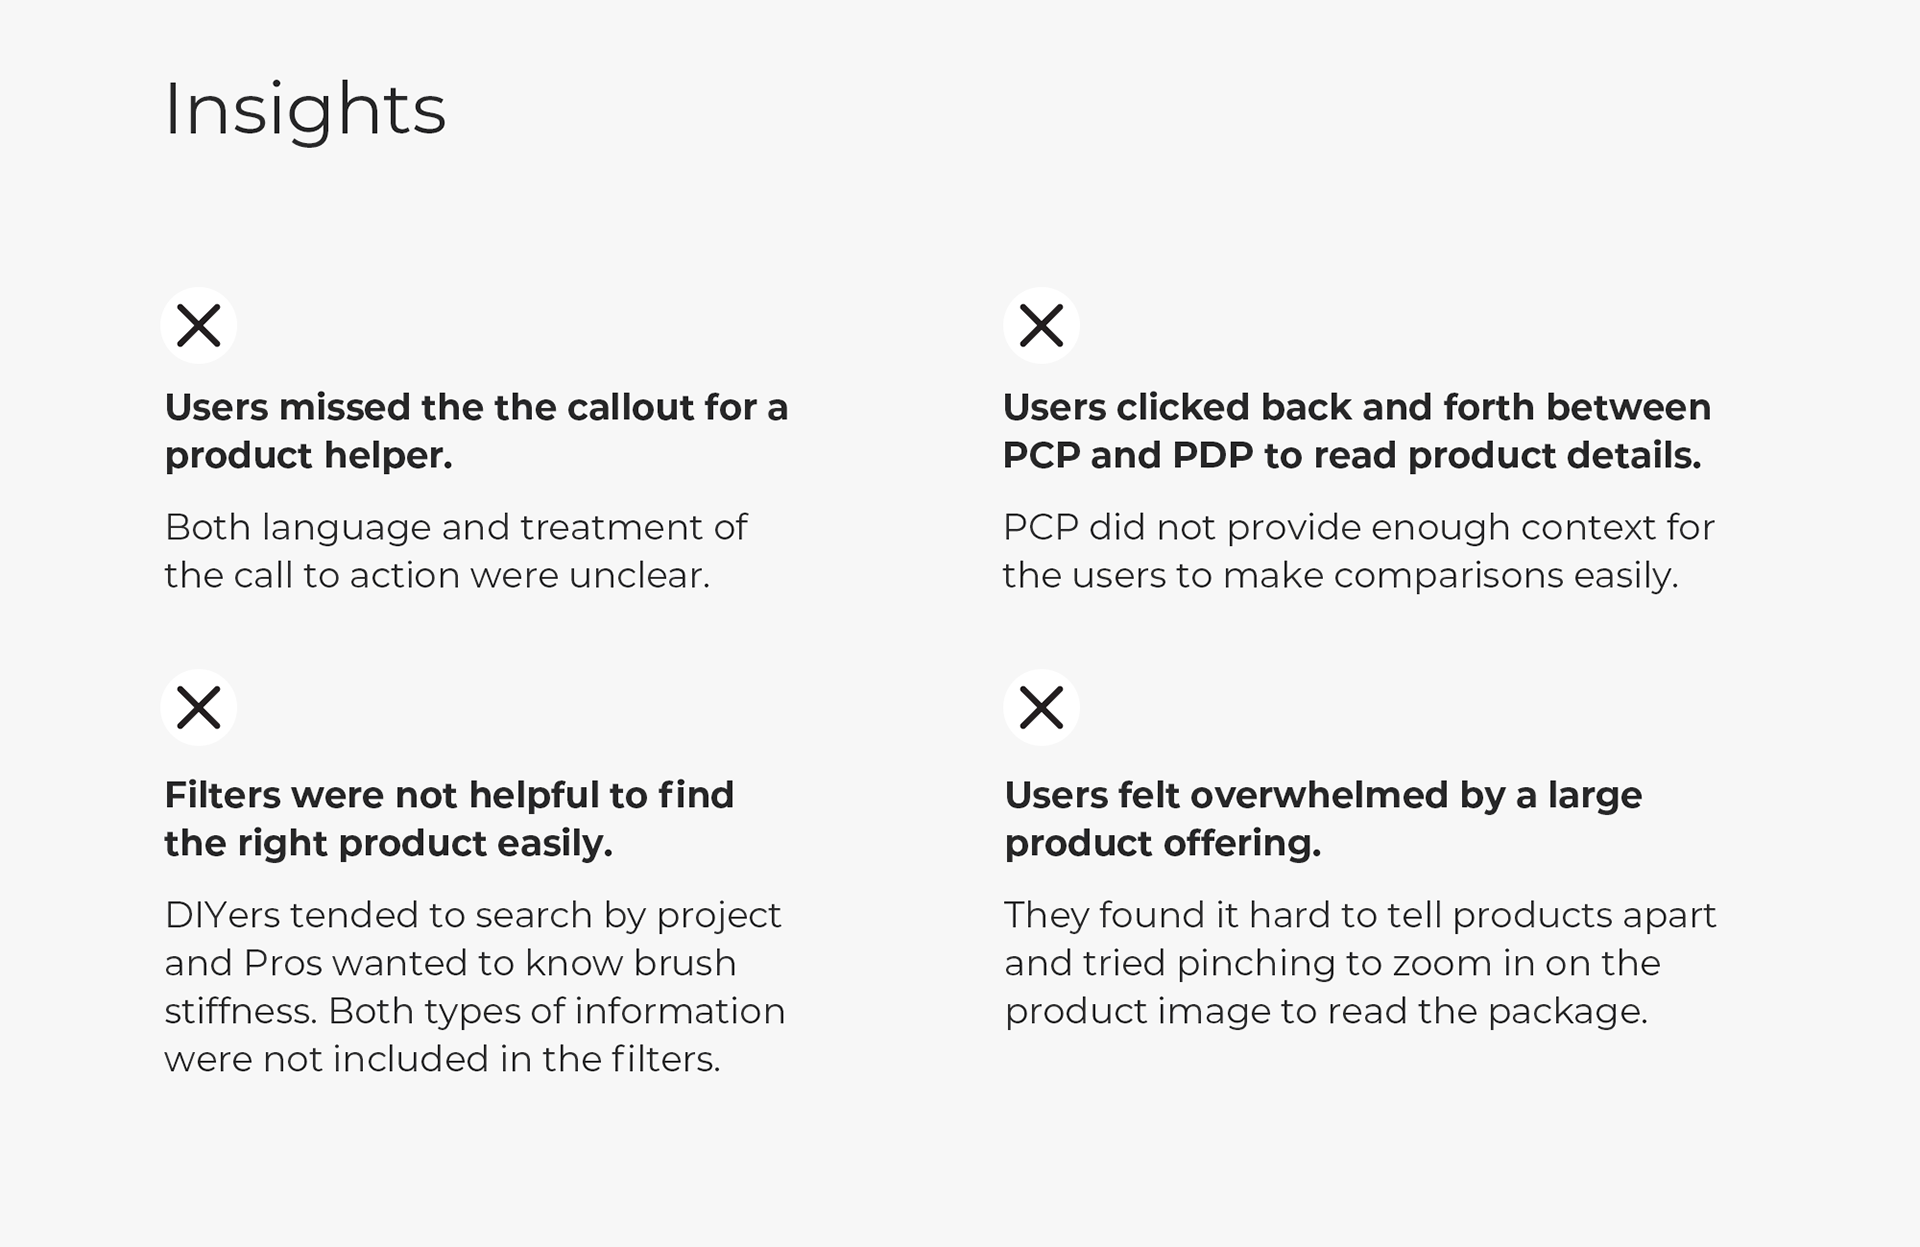Click the line 'the call to action were unclear.'

click(437, 575)
